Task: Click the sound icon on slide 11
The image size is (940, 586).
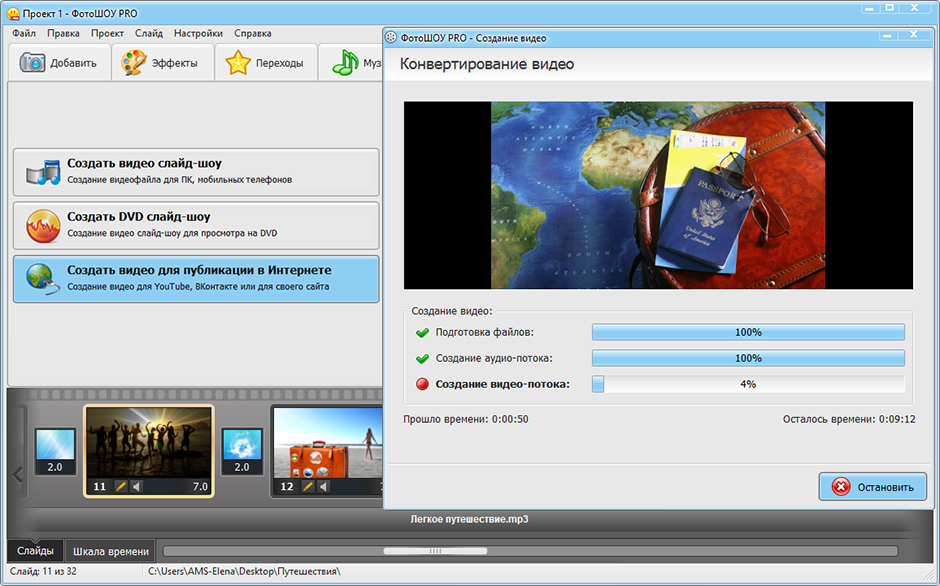Action: pos(137,486)
